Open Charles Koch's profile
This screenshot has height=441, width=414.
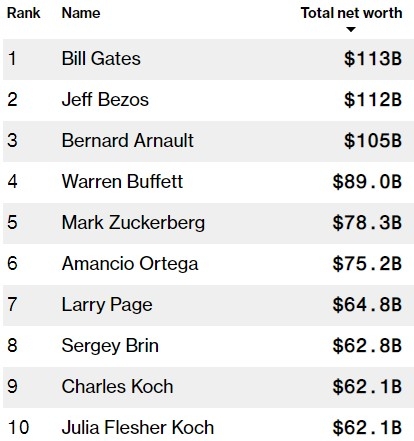117,387
